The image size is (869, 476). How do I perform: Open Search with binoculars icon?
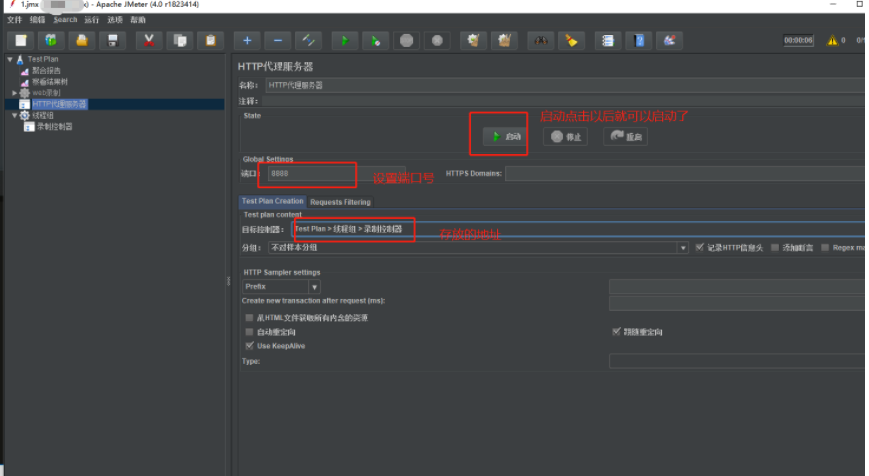click(x=540, y=40)
